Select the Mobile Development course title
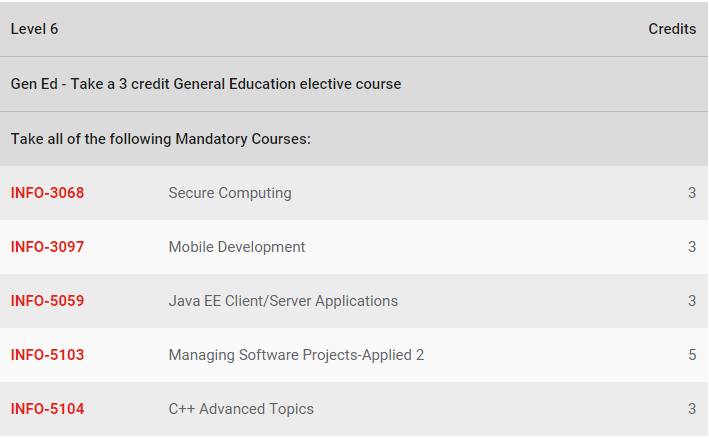709x438 pixels. pos(237,247)
